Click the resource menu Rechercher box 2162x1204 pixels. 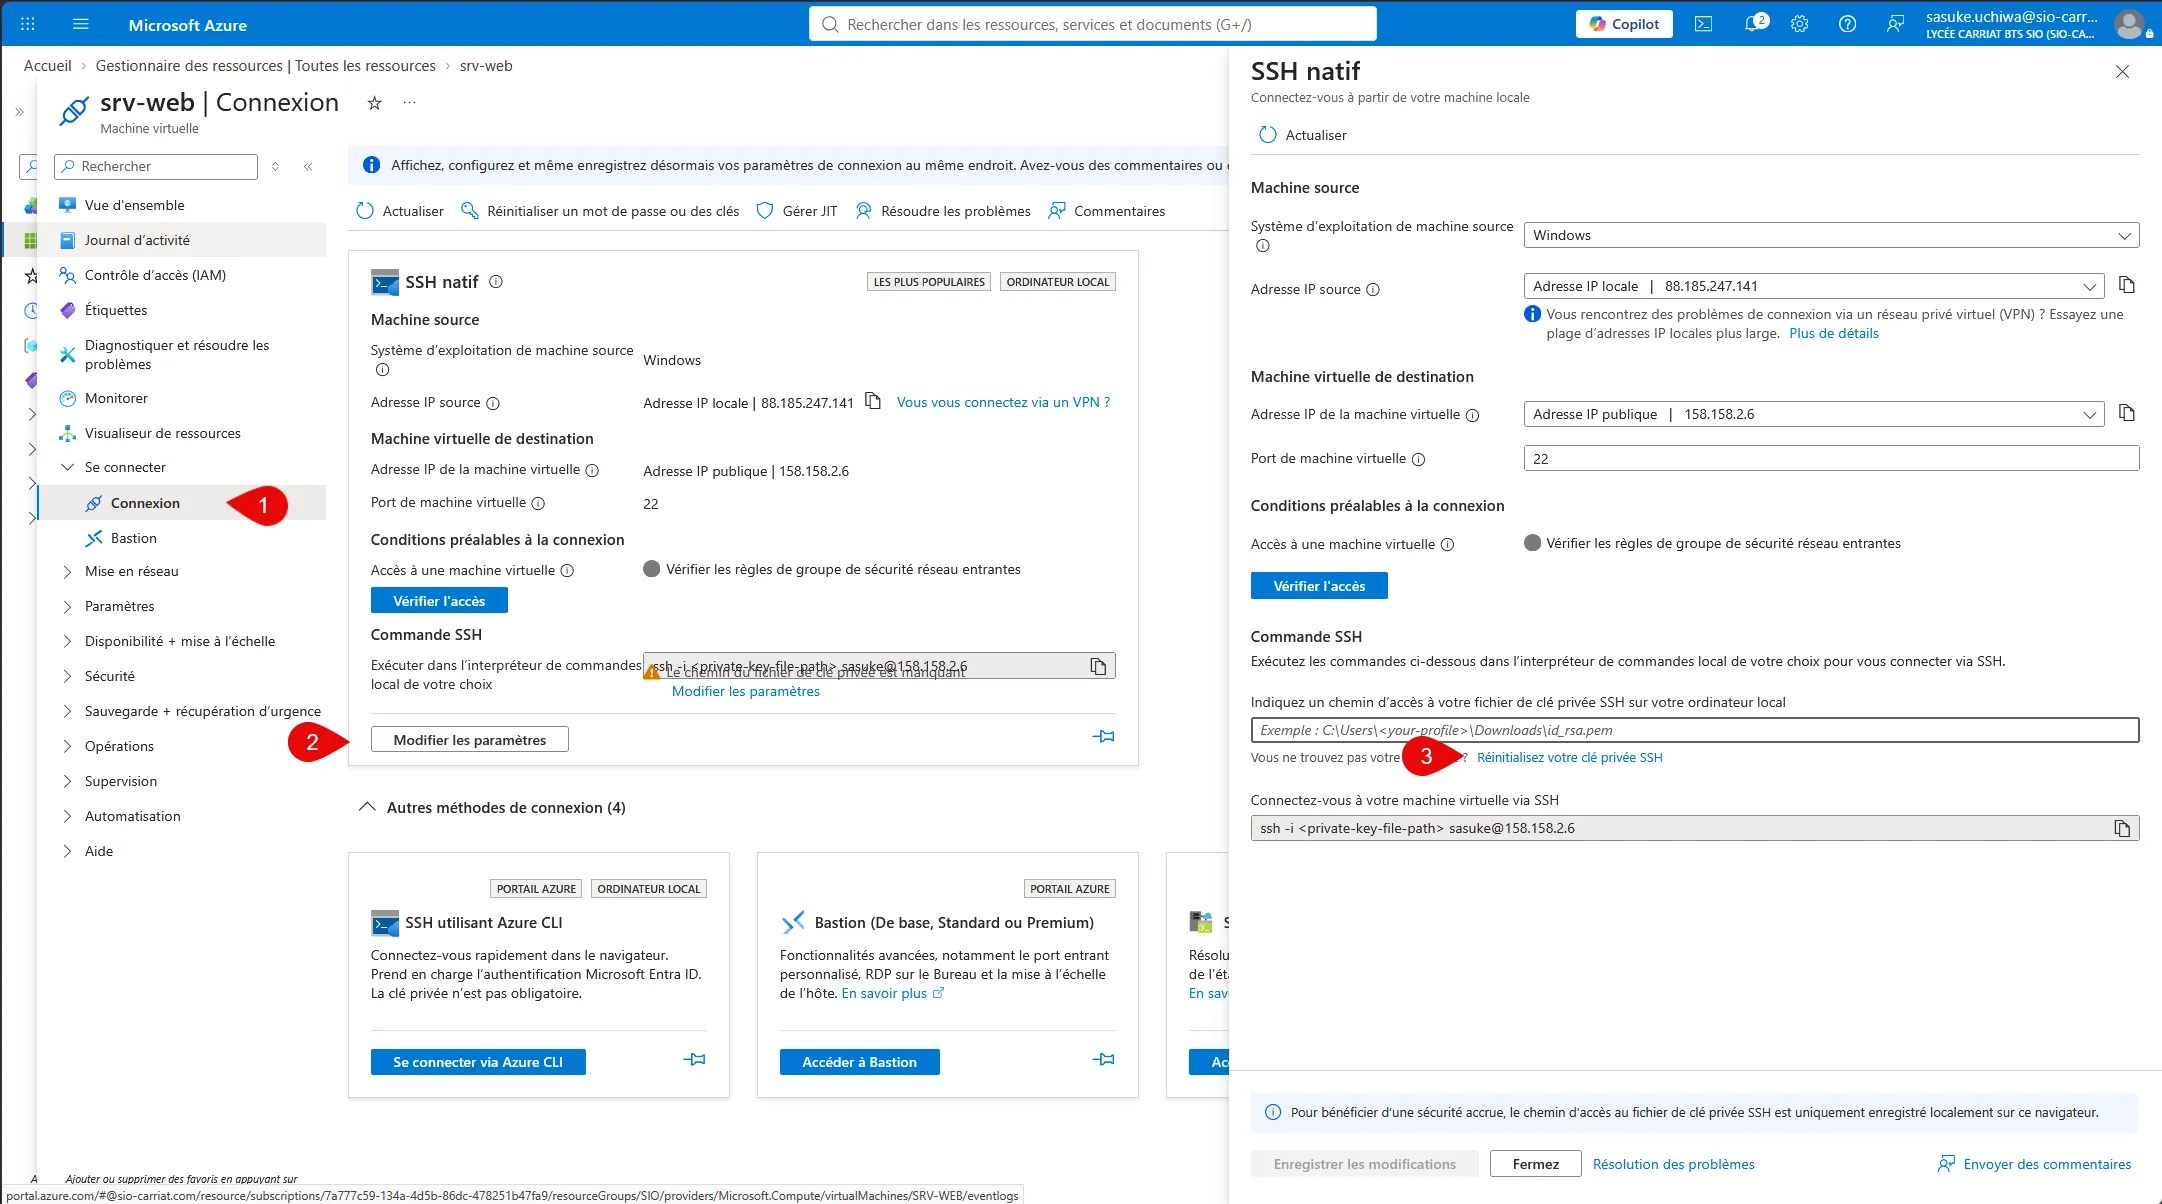[x=156, y=167]
